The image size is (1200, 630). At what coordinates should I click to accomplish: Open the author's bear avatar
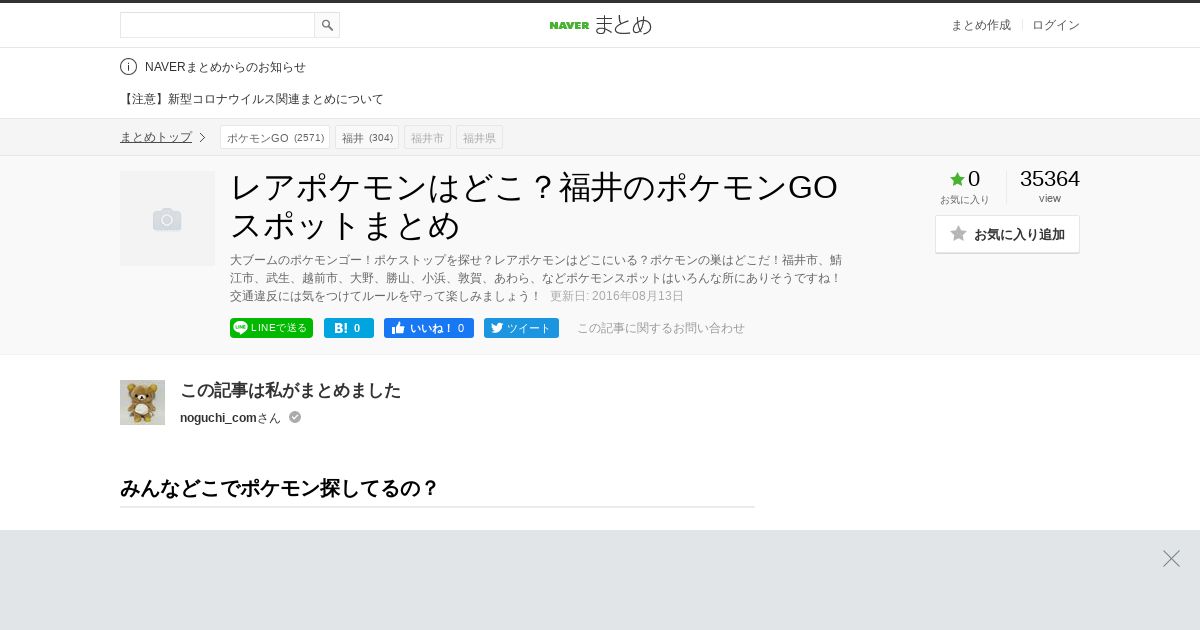click(142, 402)
